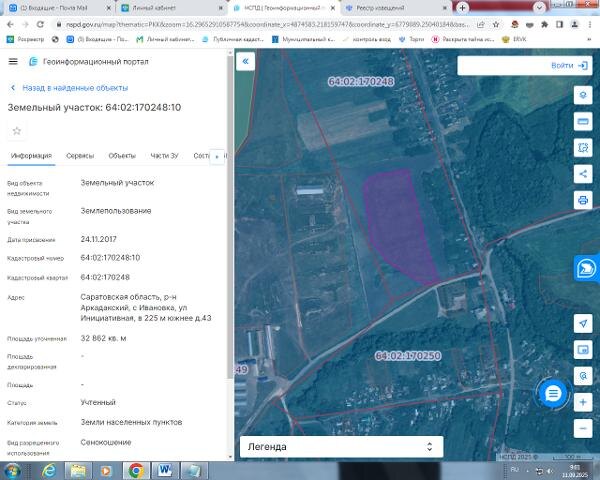The width and height of the screenshot is (600, 480).
Task: Switch to the Объекты tab
Action: pos(122,156)
